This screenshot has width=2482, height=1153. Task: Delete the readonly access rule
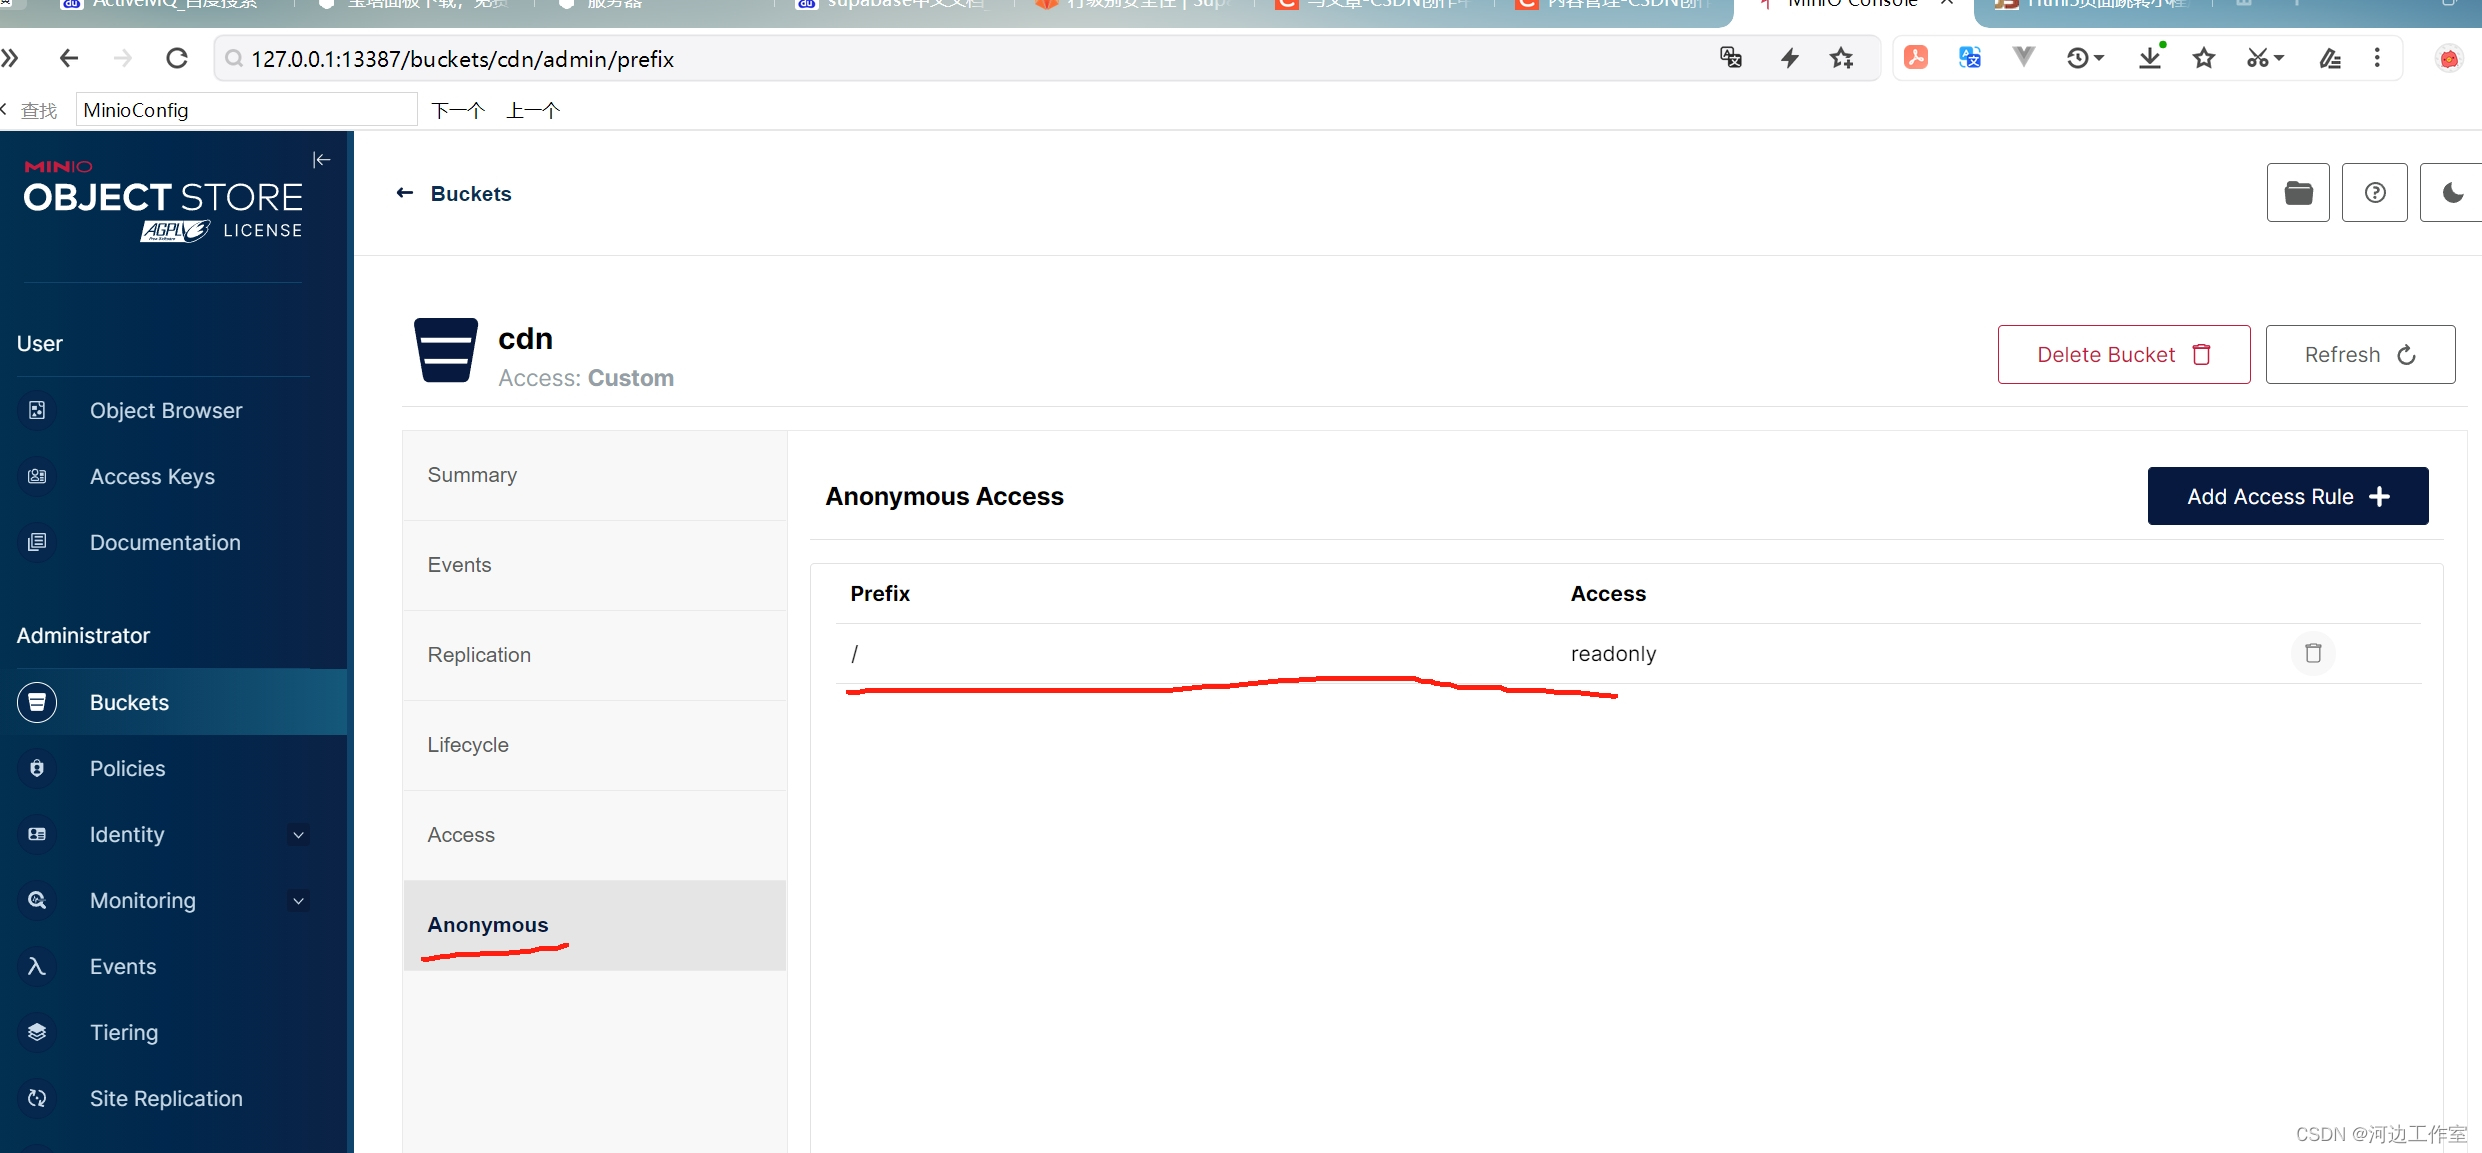pos(2312,653)
